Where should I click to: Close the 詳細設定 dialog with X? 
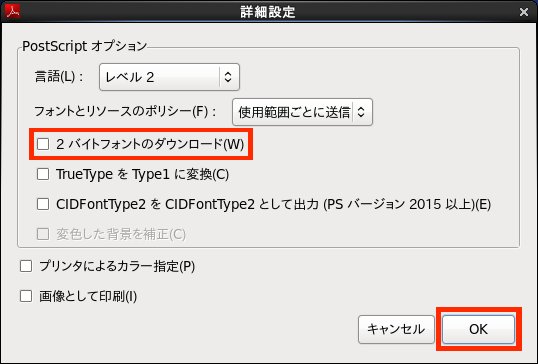point(524,12)
